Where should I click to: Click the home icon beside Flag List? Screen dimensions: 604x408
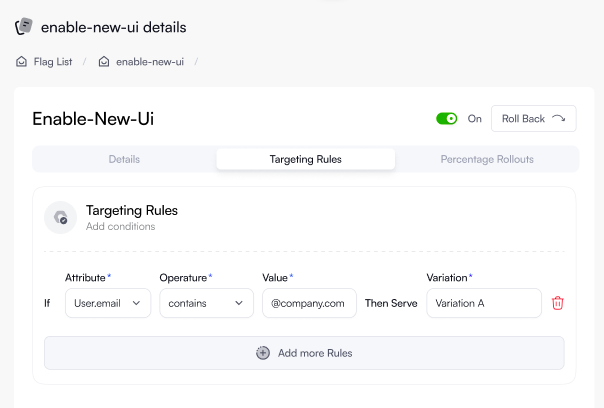21,62
